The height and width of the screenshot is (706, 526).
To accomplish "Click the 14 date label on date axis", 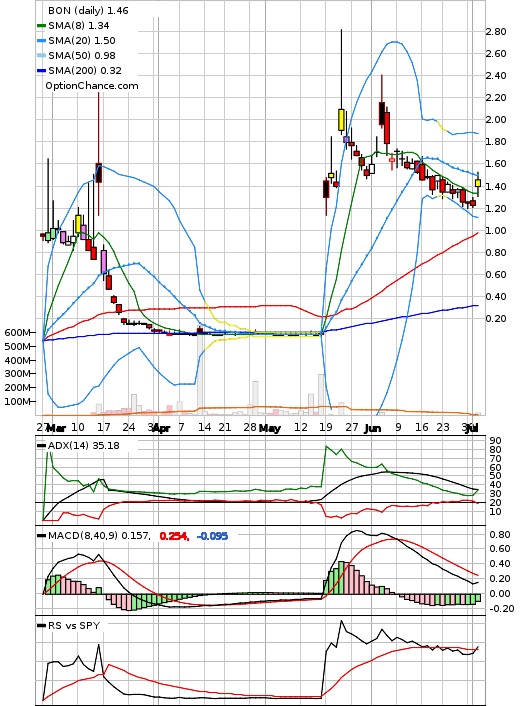I will (x=204, y=427).
